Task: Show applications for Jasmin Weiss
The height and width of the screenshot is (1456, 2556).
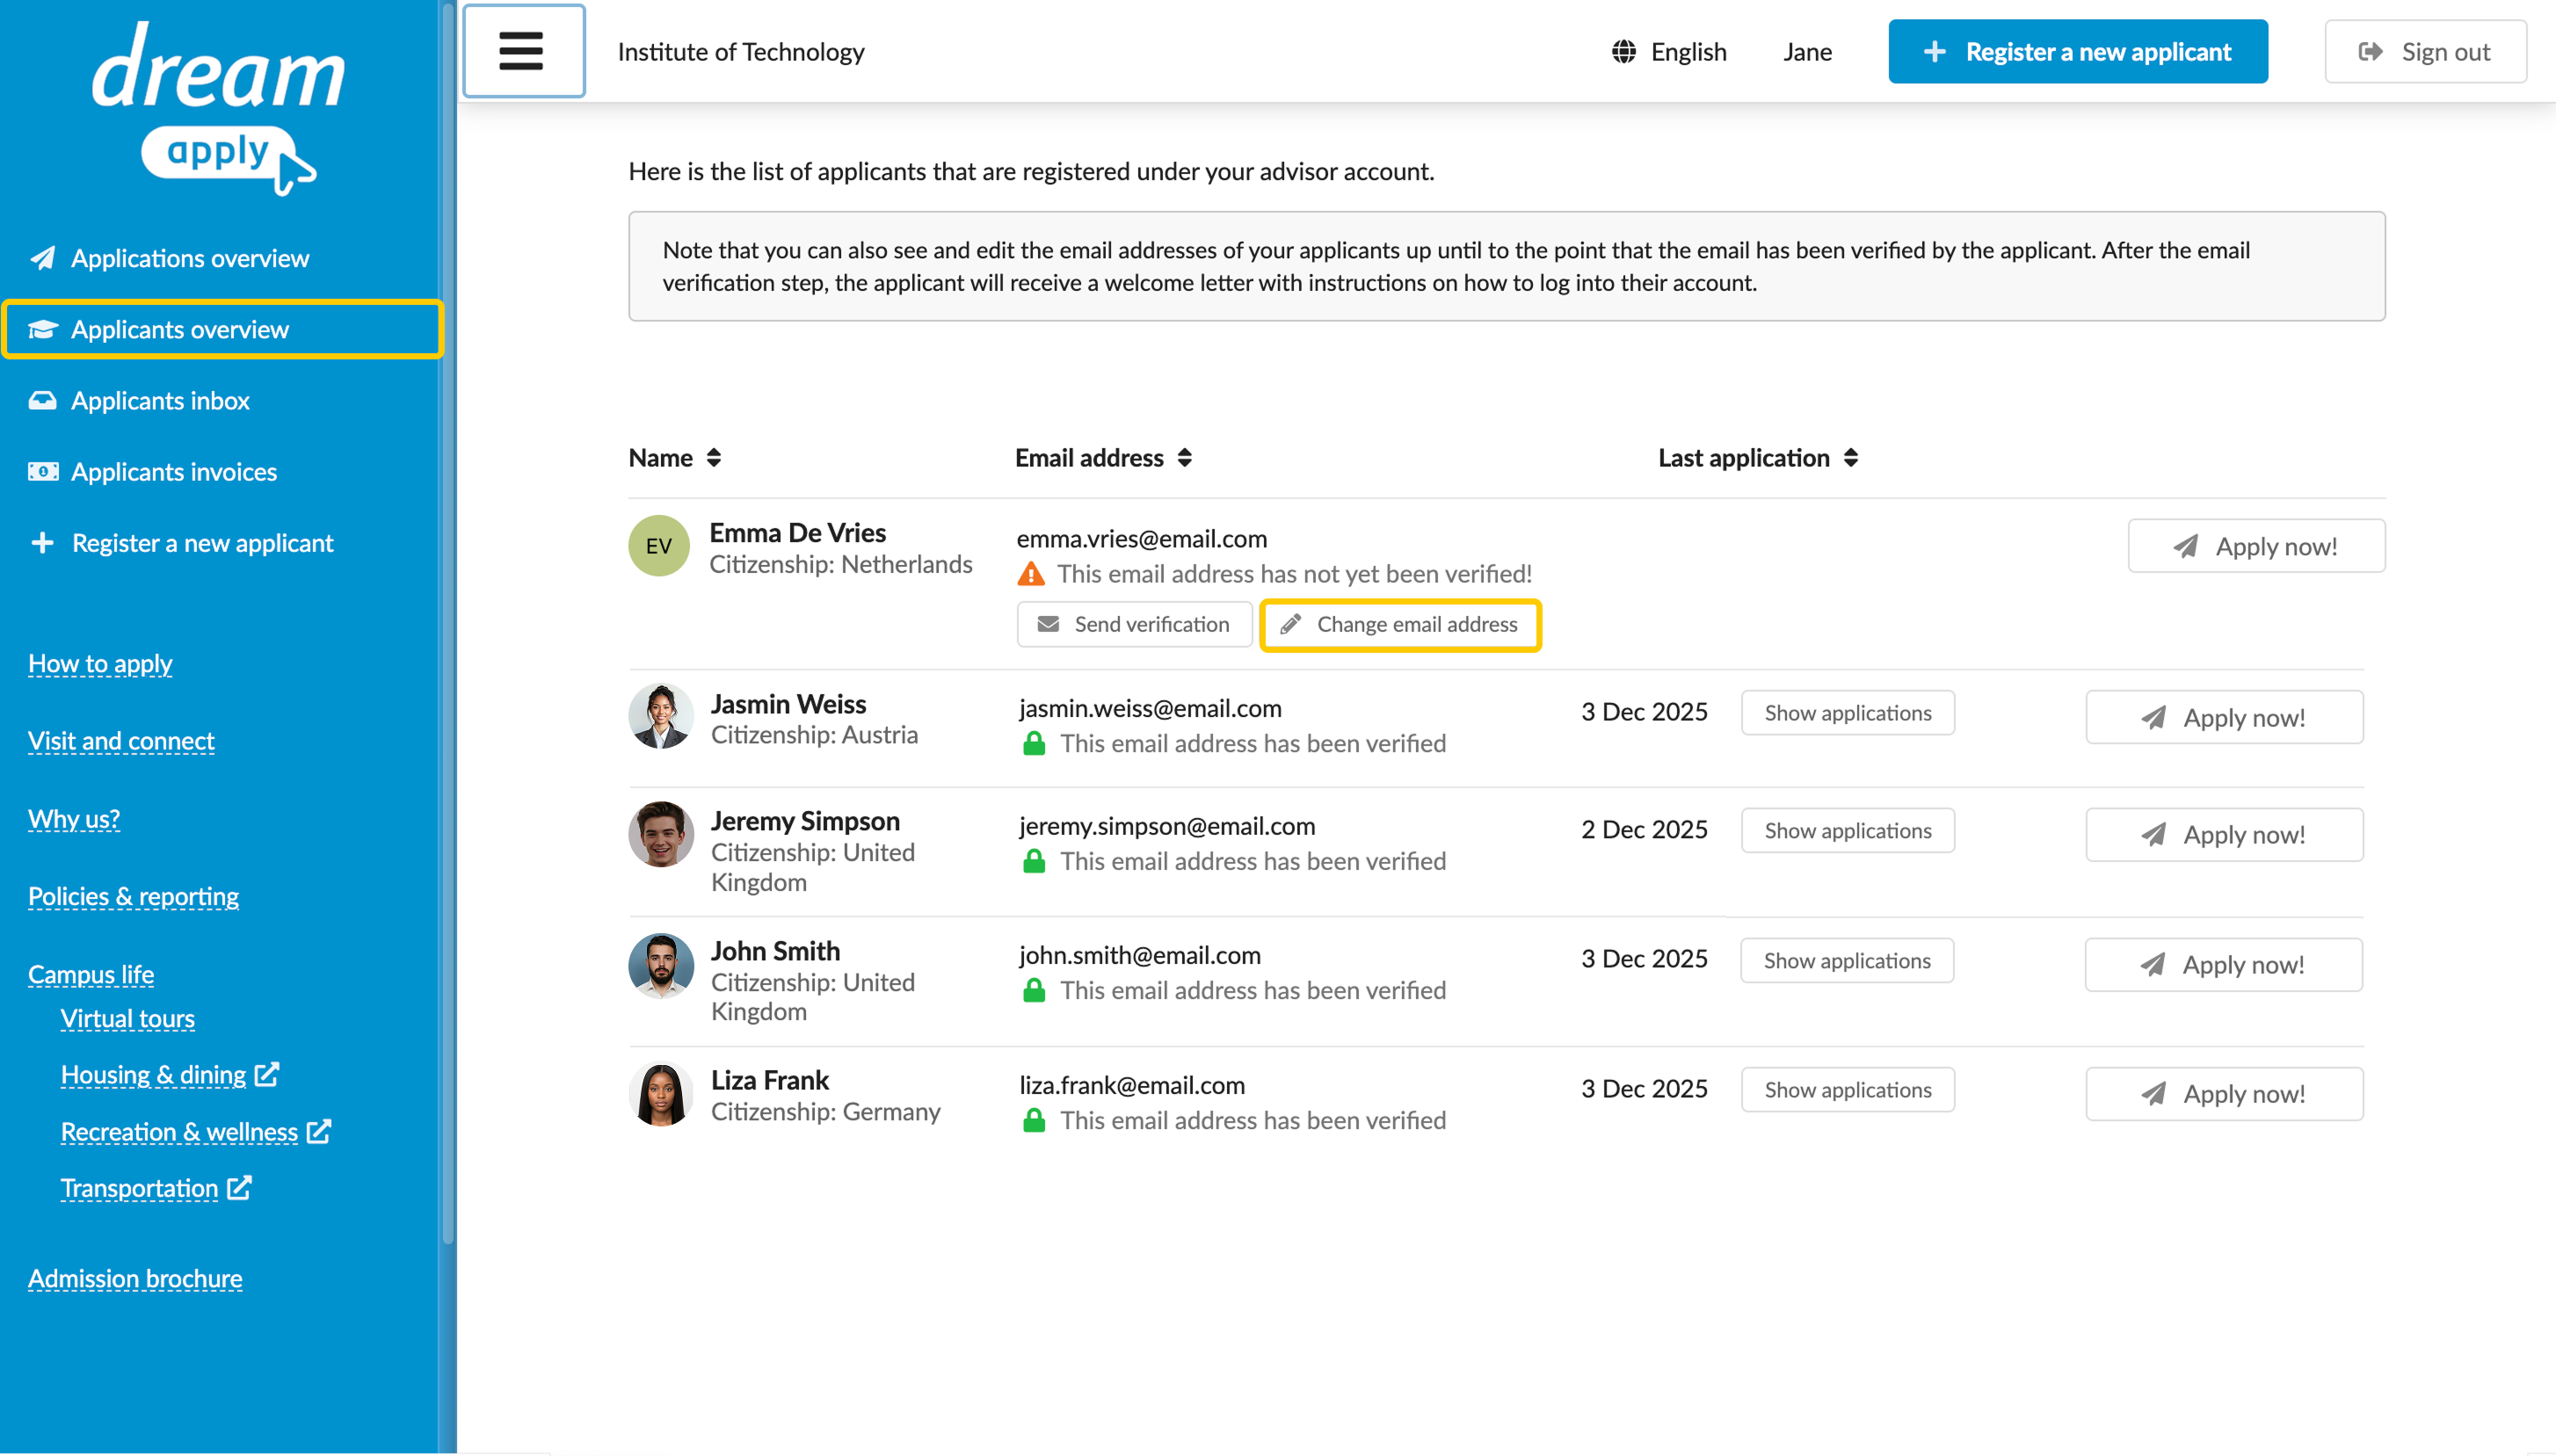Action: coord(1847,713)
